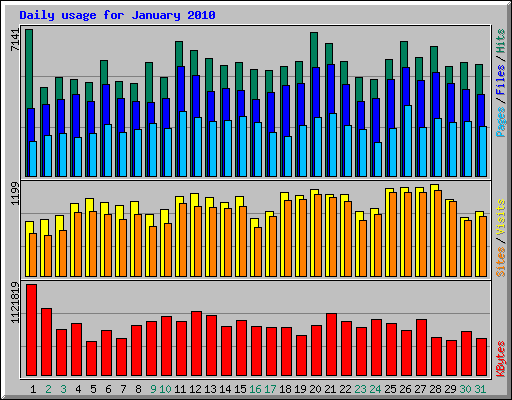This screenshot has height=400, width=512.
Task: Click day label 12
Action: tap(195, 389)
